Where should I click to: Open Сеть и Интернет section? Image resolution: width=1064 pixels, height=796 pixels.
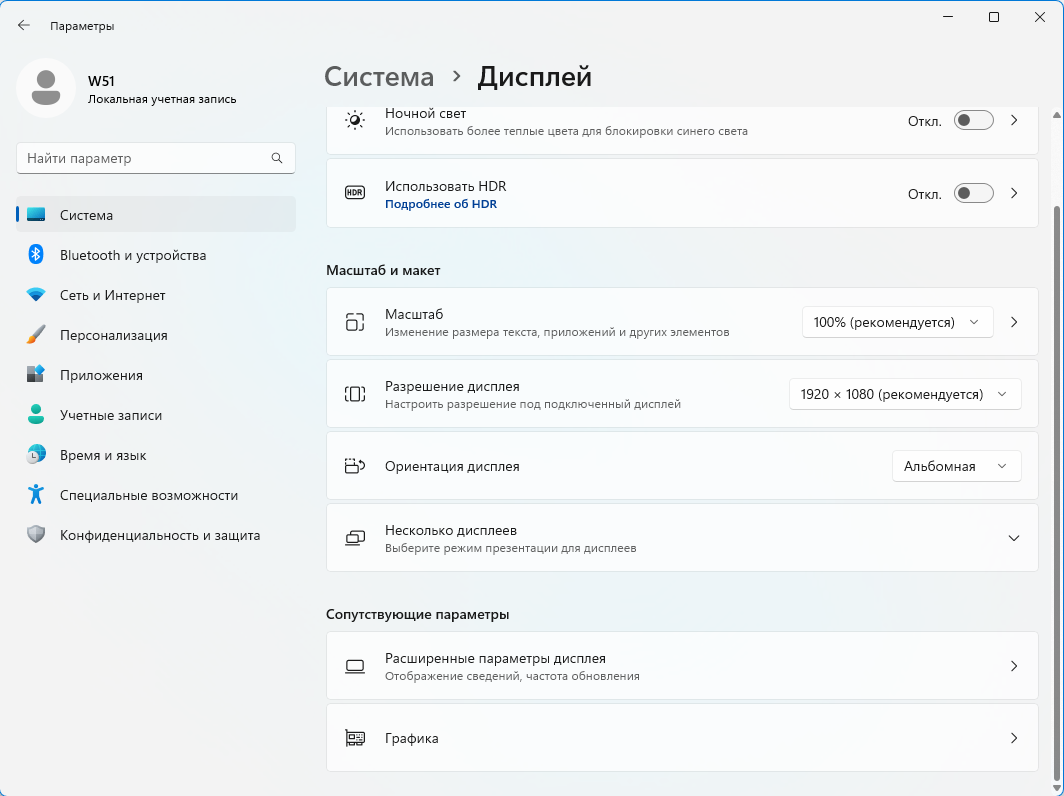coord(156,295)
